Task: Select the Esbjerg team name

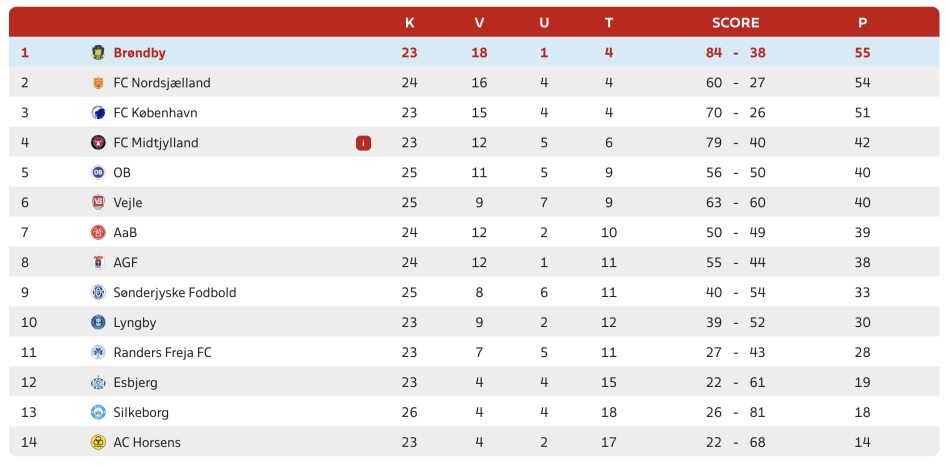Action: pos(136,383)
